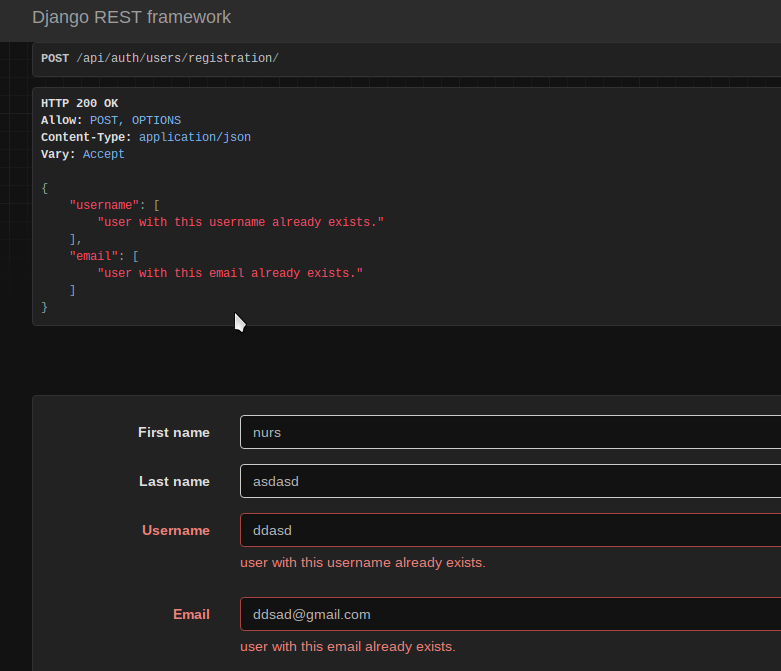Click the JSON message "user with this email already exists."

coord(230,273)
